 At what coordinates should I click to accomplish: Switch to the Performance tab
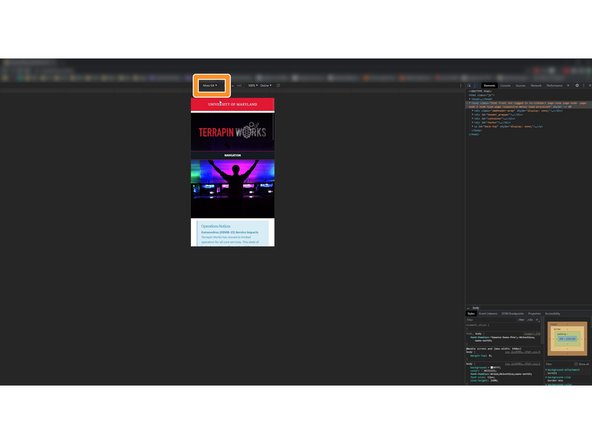(x=554, y=86)
